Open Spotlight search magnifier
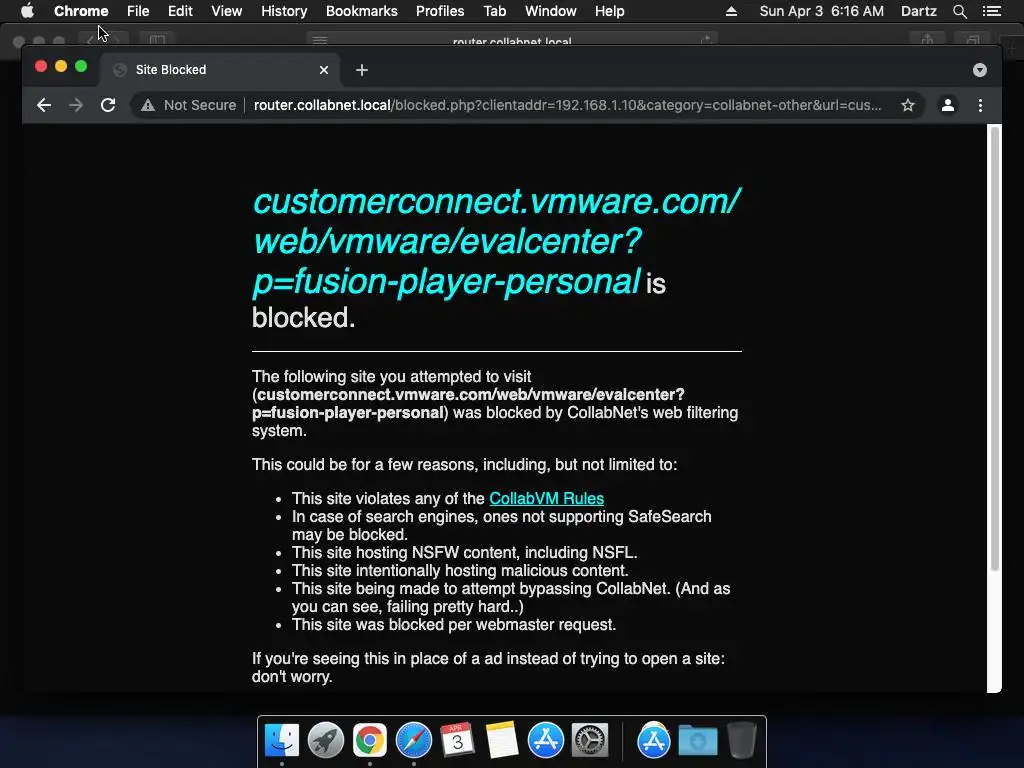The width and height of the screenshot is (1024, 768). coord(959,11)
